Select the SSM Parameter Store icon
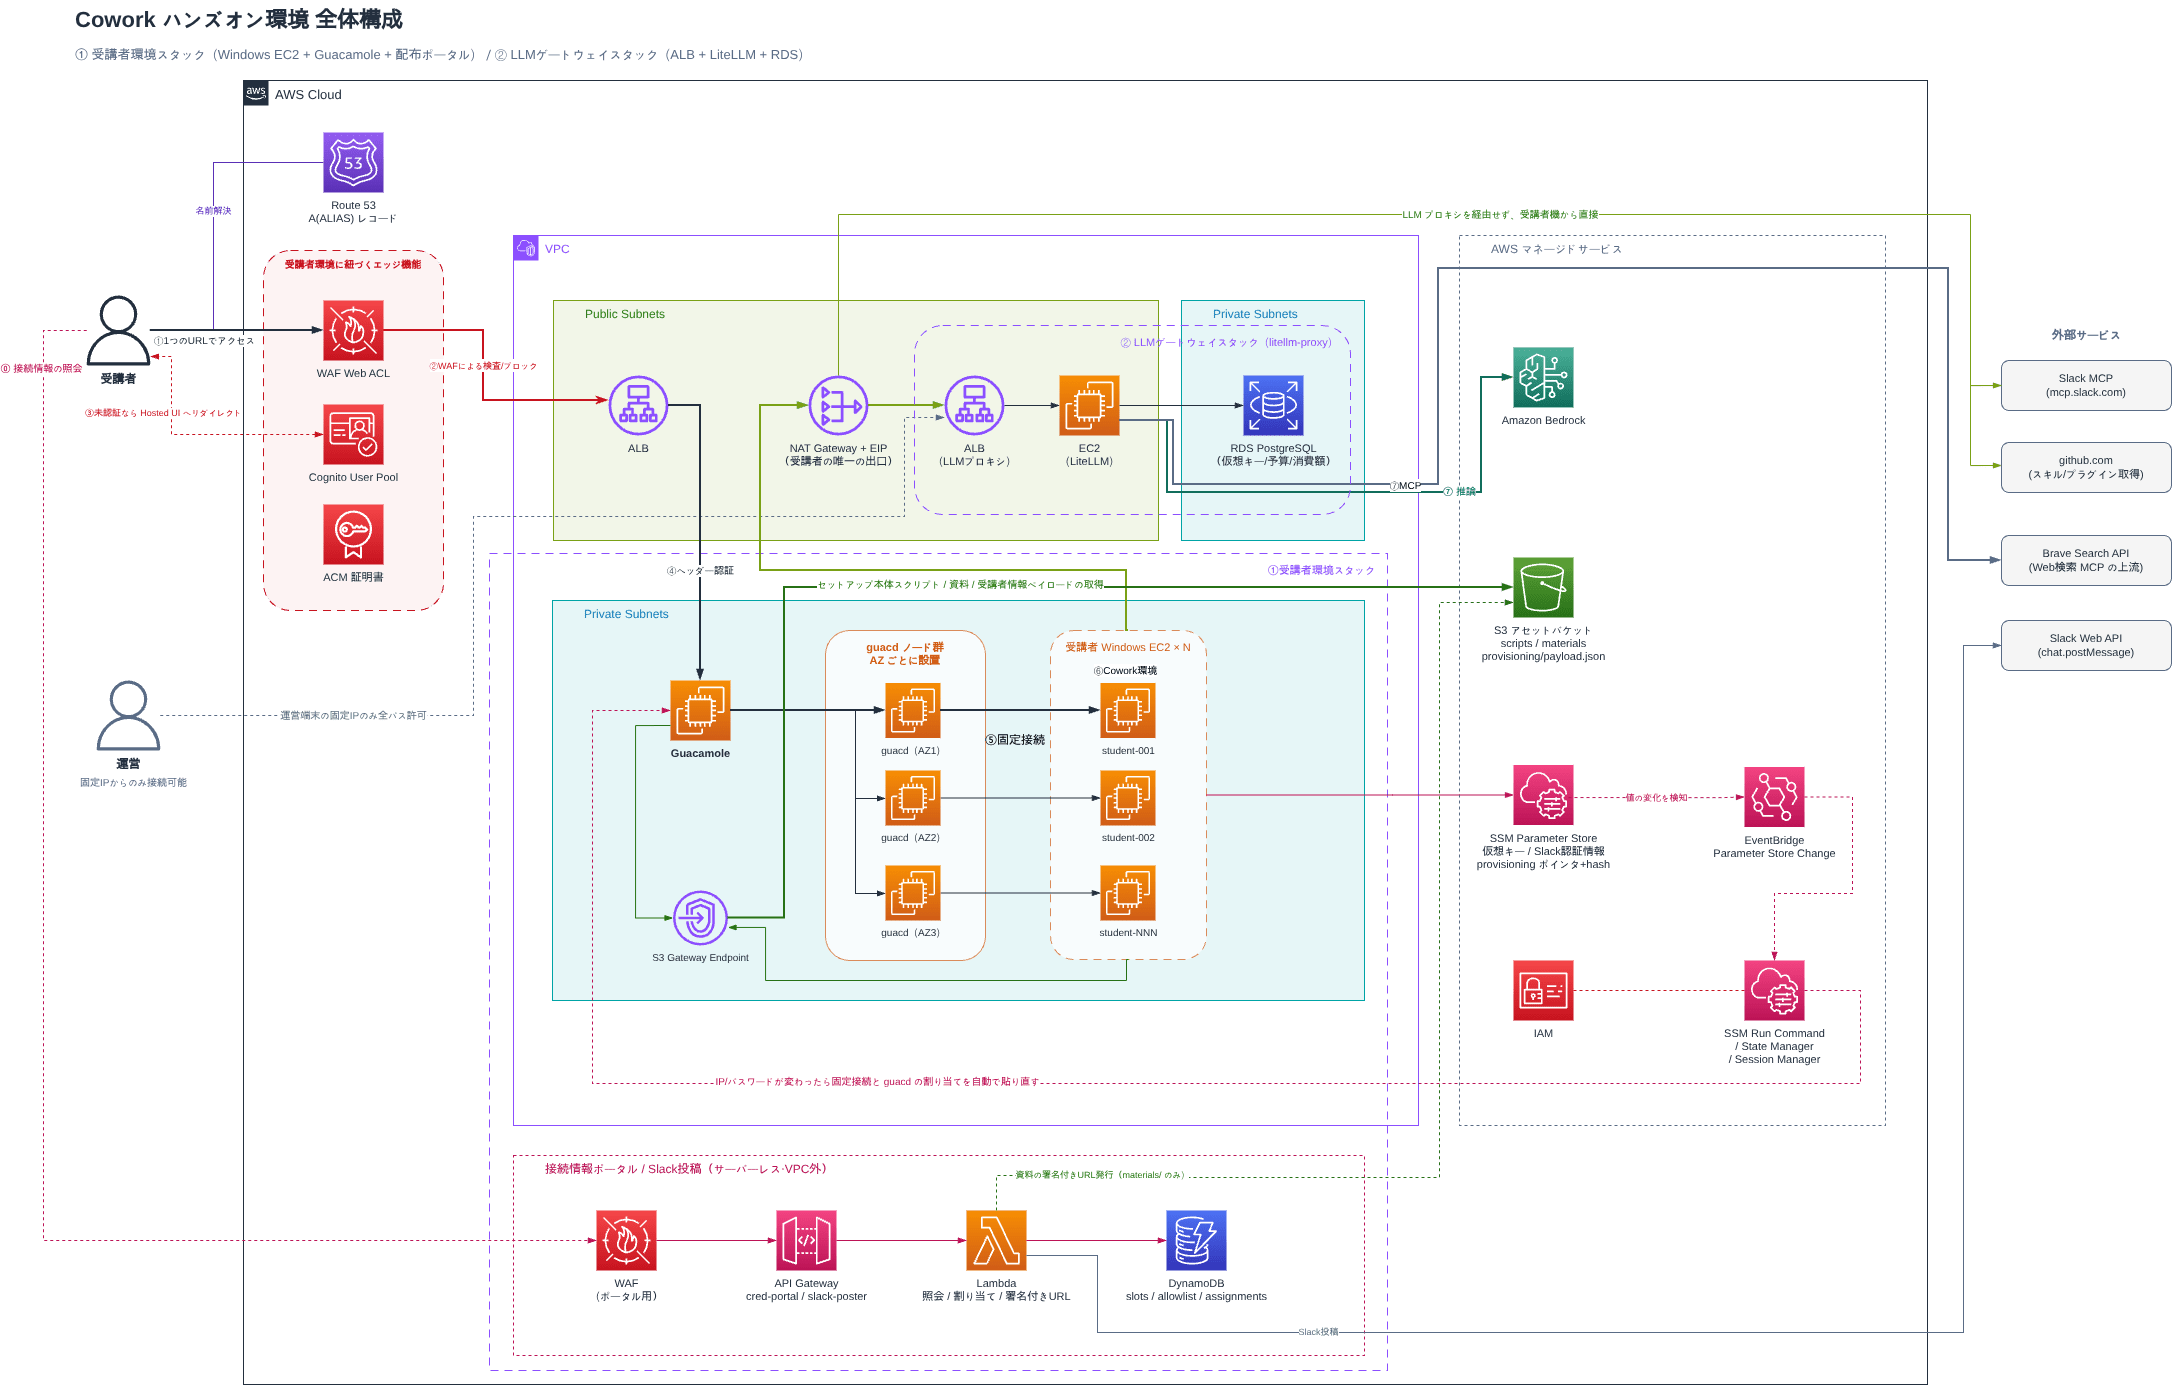Screen dimensions: 2172x1385 1543,795
